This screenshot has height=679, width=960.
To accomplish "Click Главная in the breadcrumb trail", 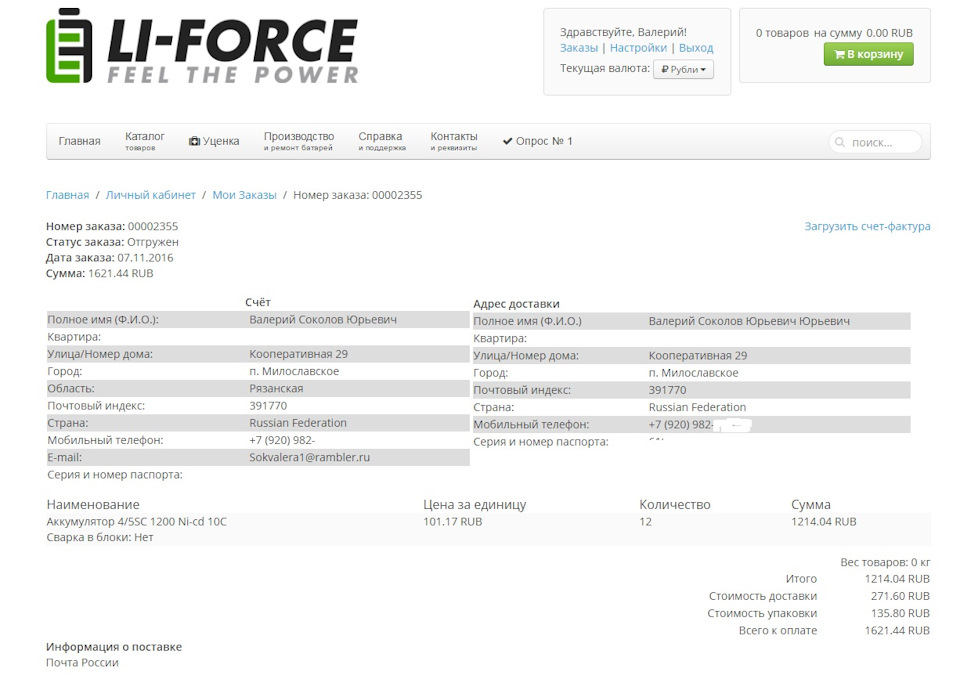I will pyautogui.click(x=67, y=195).
